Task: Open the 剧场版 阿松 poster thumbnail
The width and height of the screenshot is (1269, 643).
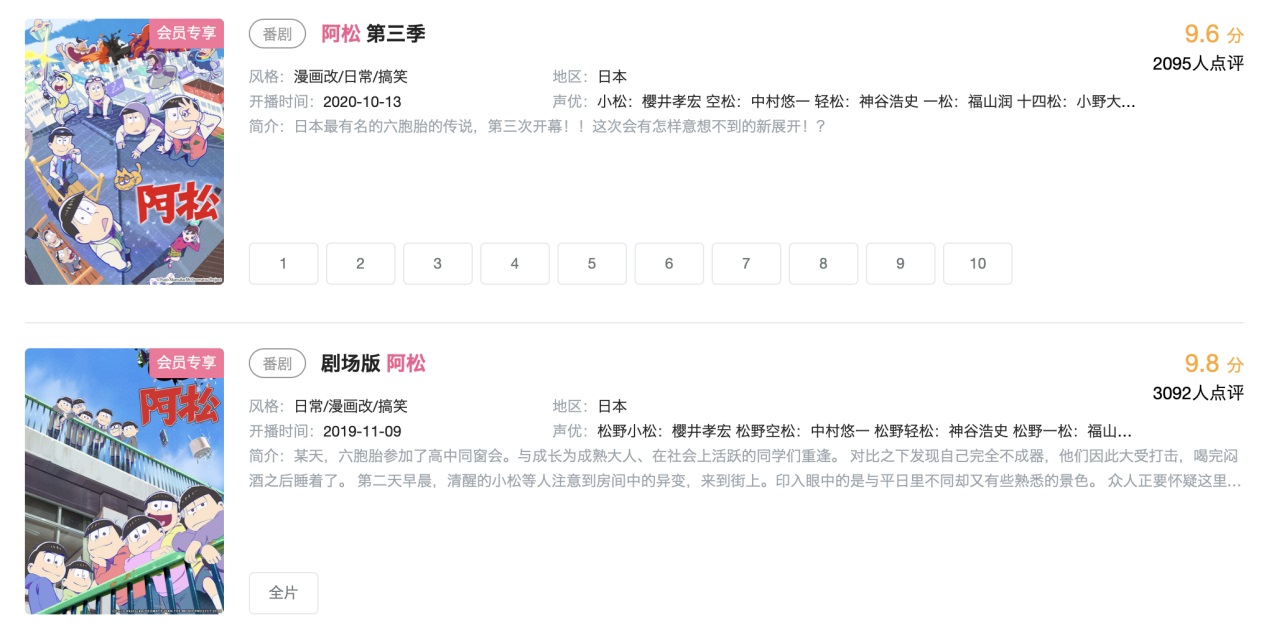Action: (124, 481)
